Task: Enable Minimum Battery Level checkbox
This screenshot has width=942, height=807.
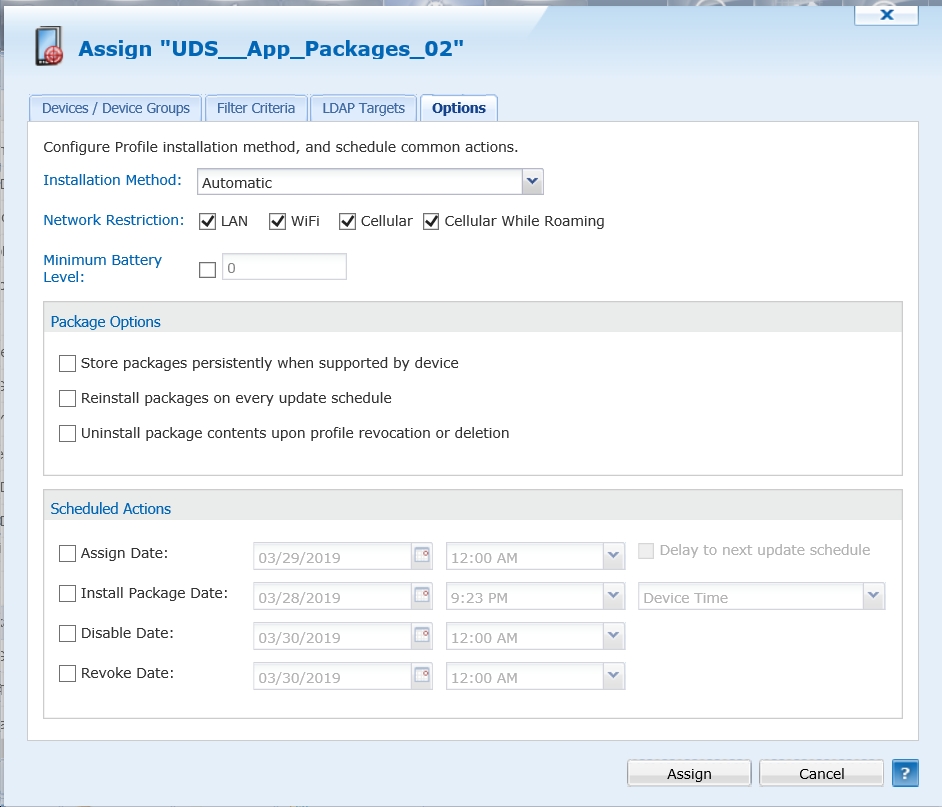Action: tap(208, 269)
